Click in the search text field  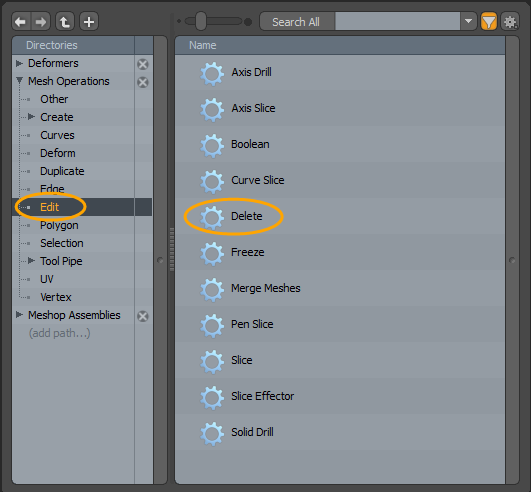coord(398,21)
